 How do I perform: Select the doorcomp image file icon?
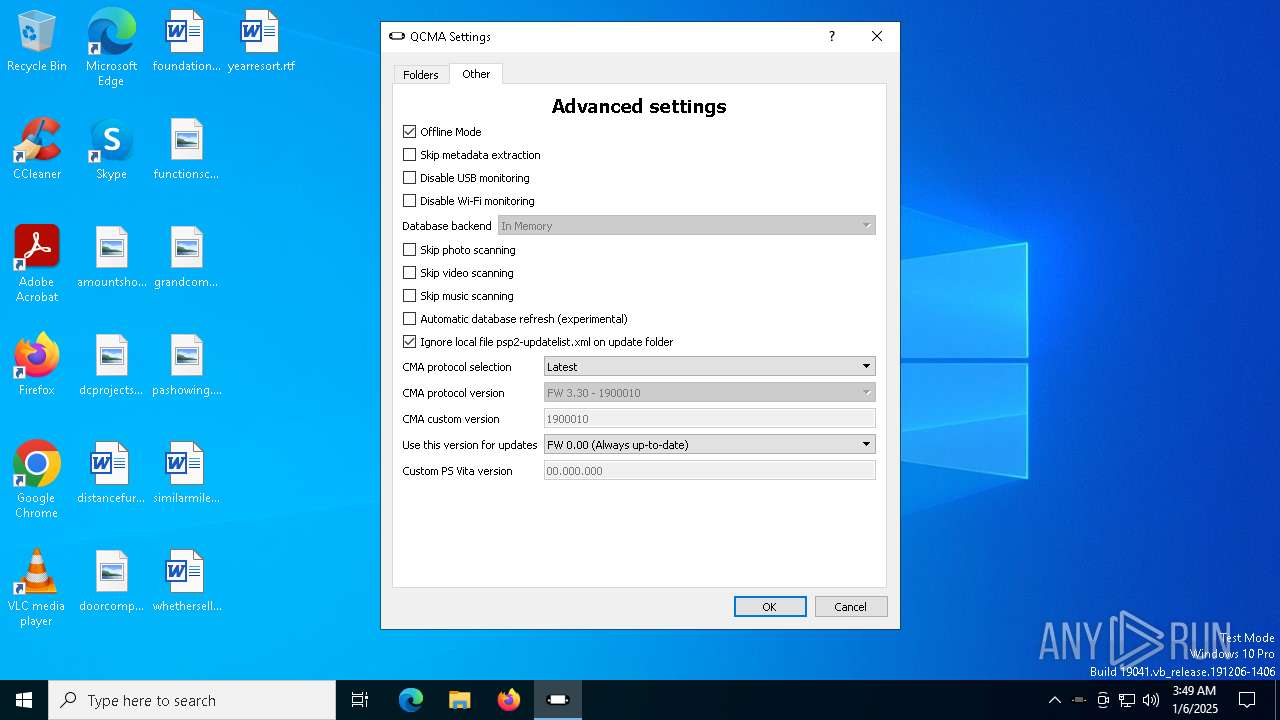[111, 581]
